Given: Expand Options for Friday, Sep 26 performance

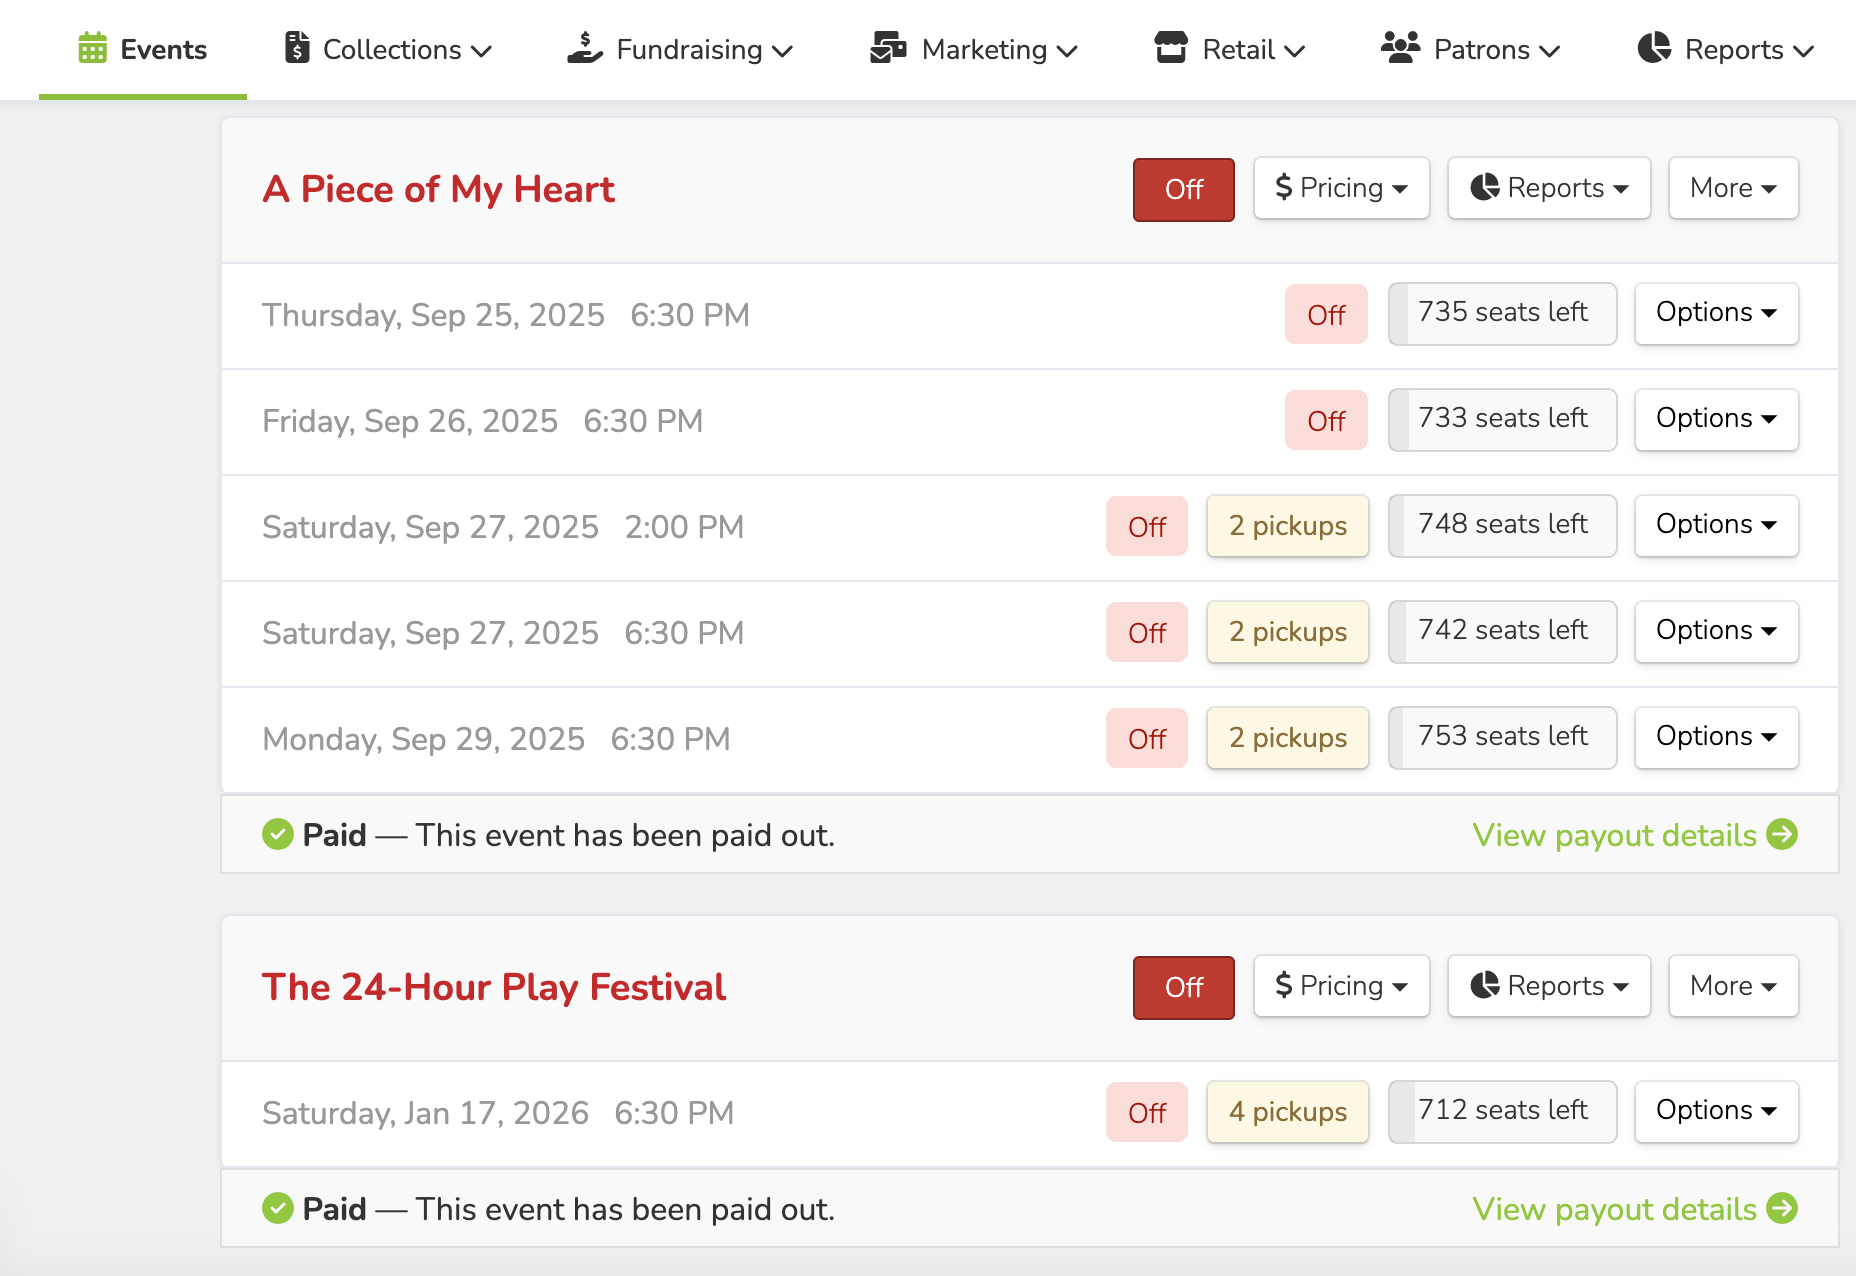Looking at the screenshot, I should tap(1716, 419).
